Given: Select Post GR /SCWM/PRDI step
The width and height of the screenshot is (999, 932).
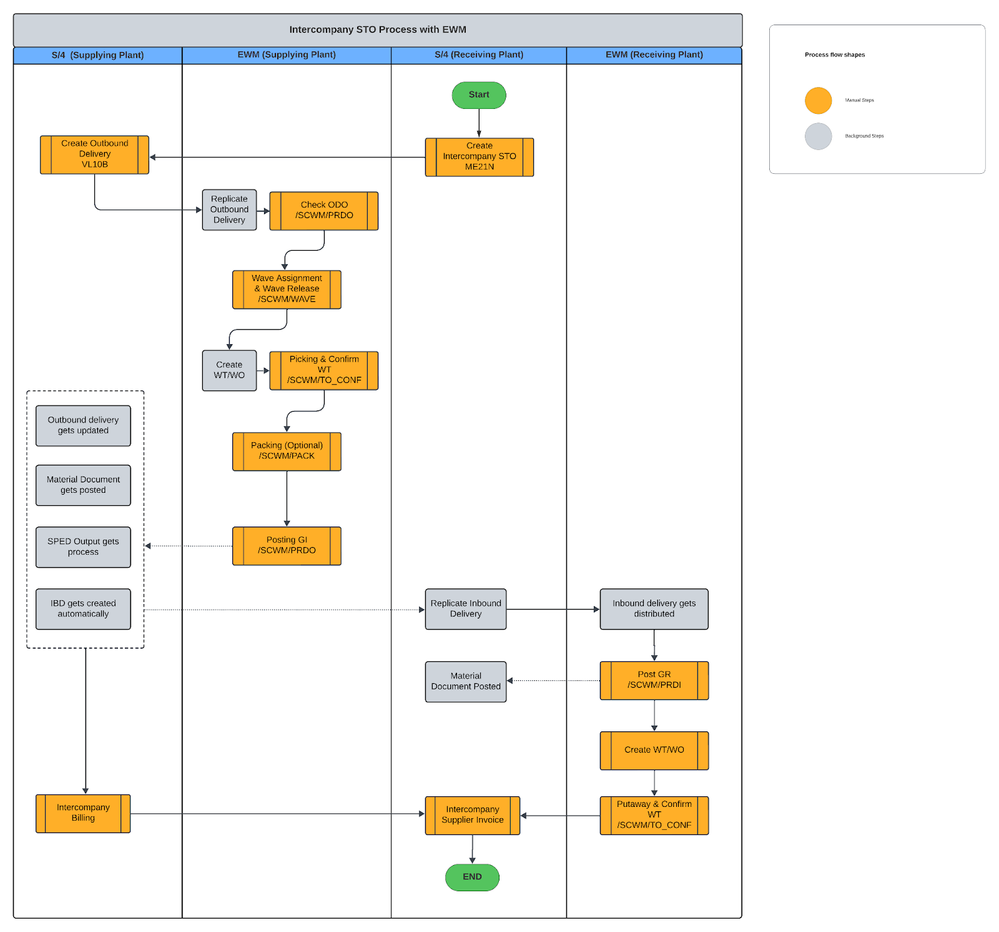Looking at the screenshot, I should tap(654, 680).
